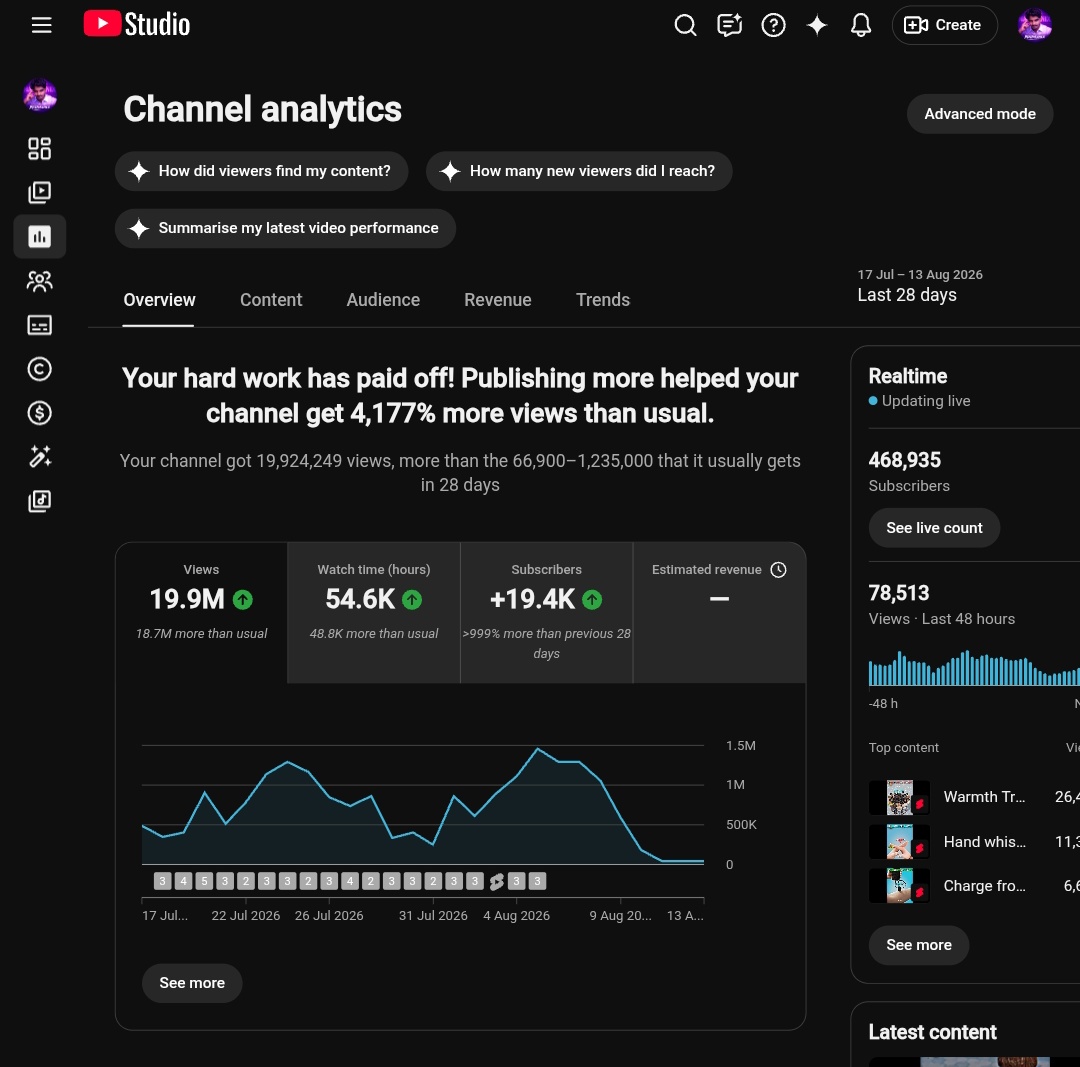1080x1067 pixels.
Task: Select the Watch time (hours) metric card
Action: pos(373,612)
